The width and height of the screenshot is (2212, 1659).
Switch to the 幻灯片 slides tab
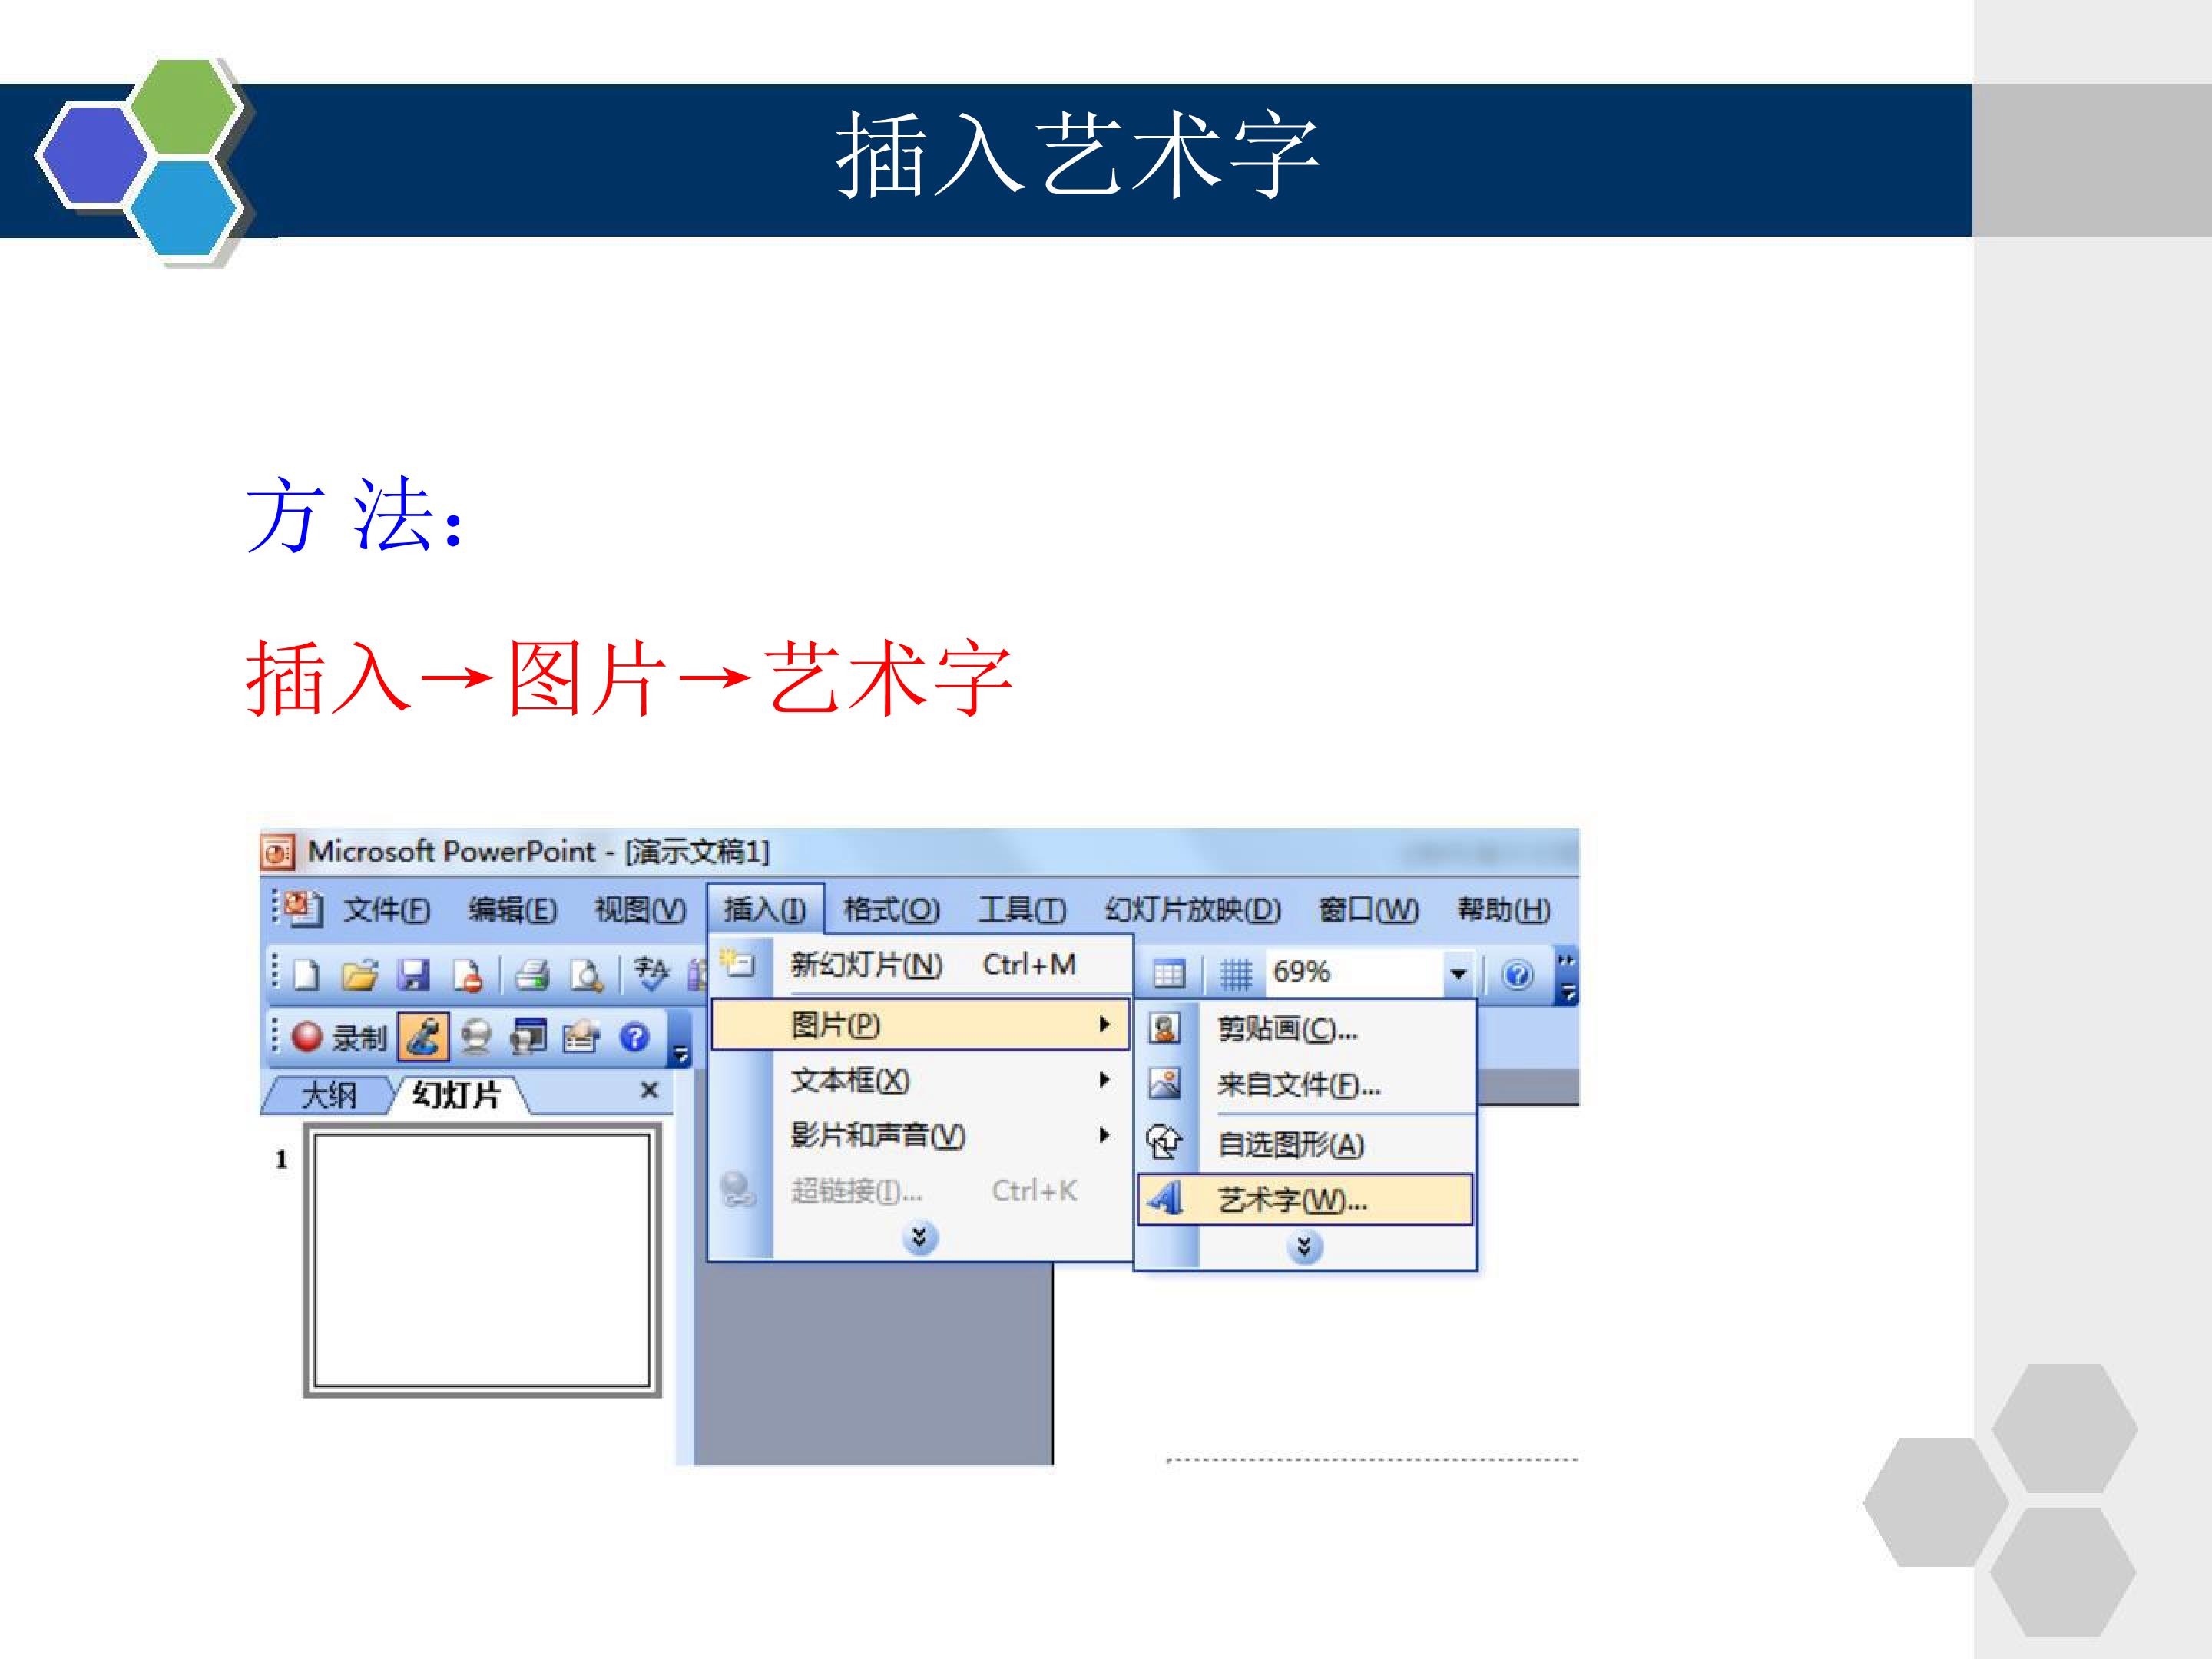point(456,1094)
